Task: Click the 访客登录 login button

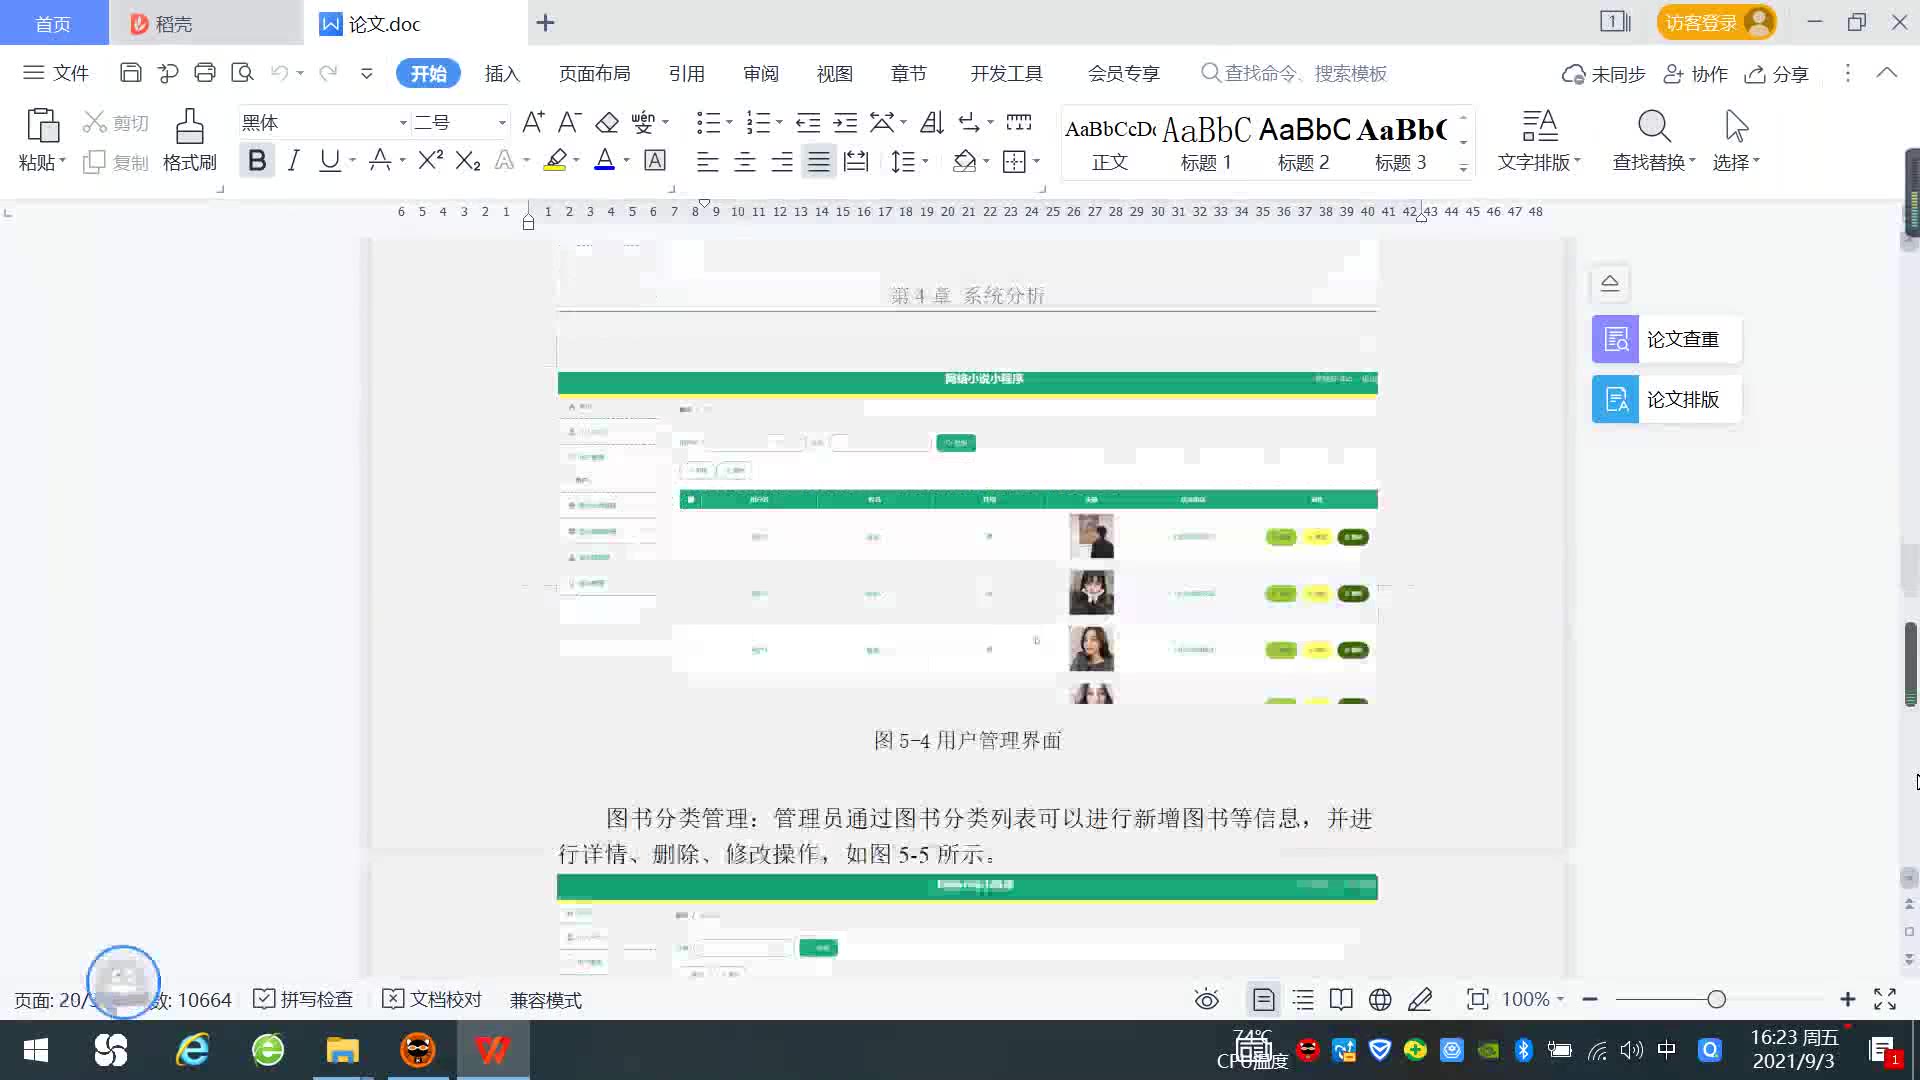Action: (1714, 22)
